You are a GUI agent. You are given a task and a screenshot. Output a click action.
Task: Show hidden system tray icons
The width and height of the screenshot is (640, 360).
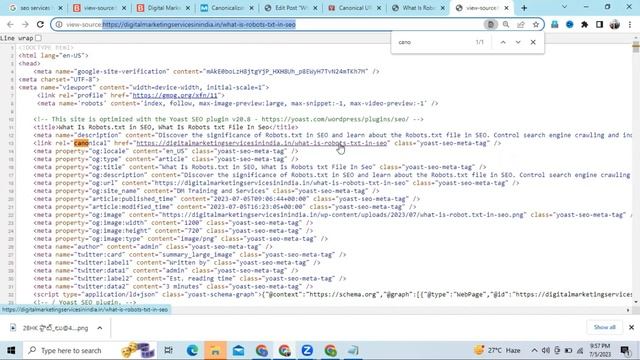[534, 350]
